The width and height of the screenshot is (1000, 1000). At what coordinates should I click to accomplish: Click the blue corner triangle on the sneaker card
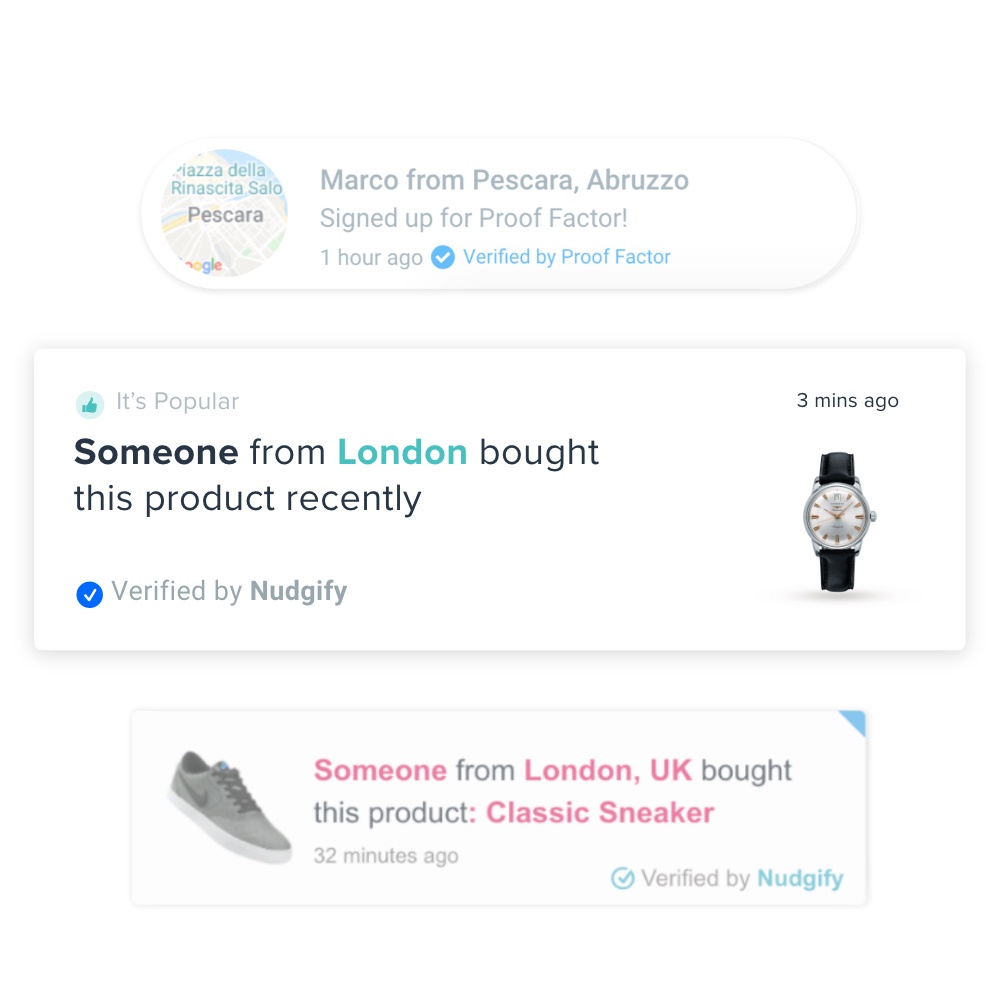click(856, 720)
